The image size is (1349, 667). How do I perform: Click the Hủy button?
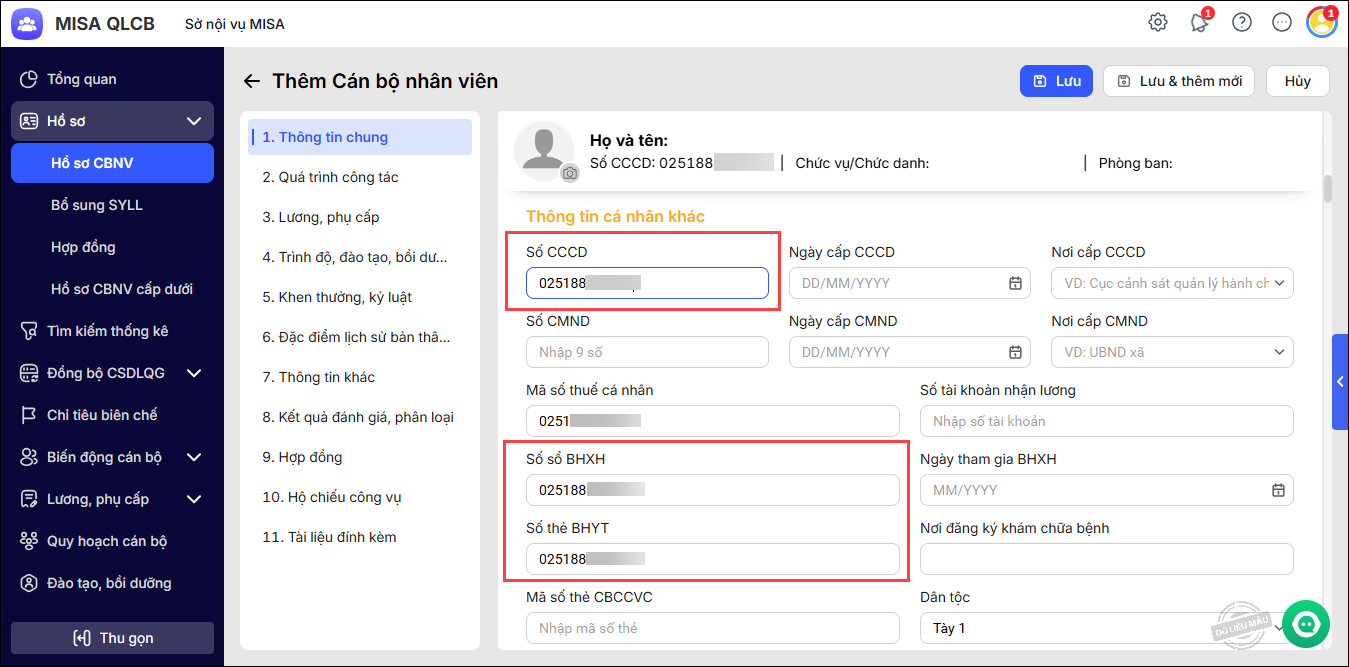click(1297, 81)
